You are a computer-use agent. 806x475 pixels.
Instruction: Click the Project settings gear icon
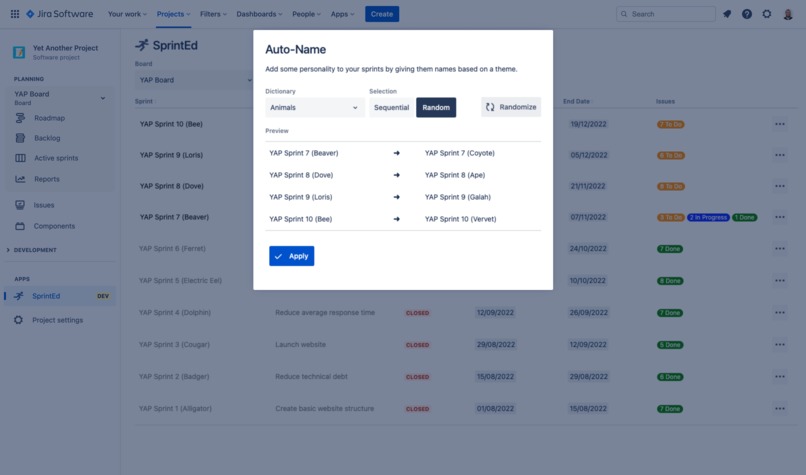coord(19,320)
